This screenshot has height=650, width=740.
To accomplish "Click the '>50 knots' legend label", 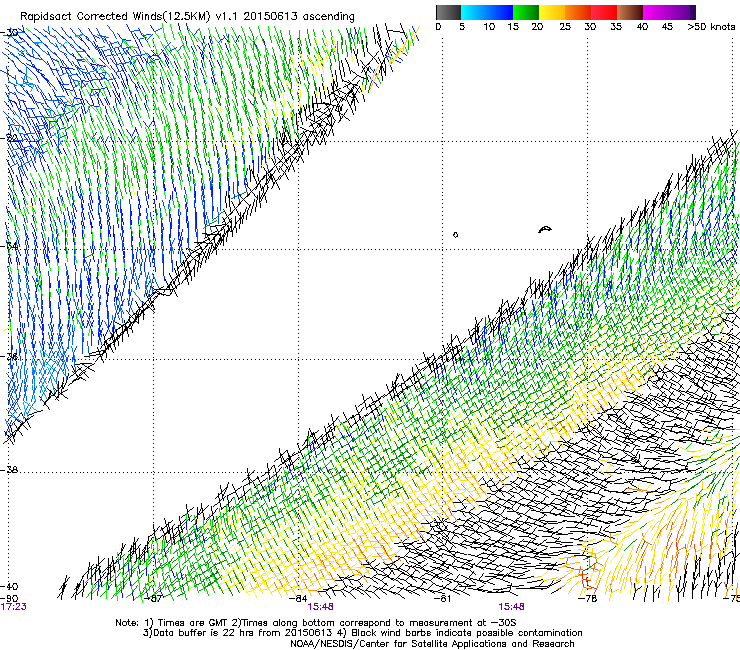I will (711, 27).
